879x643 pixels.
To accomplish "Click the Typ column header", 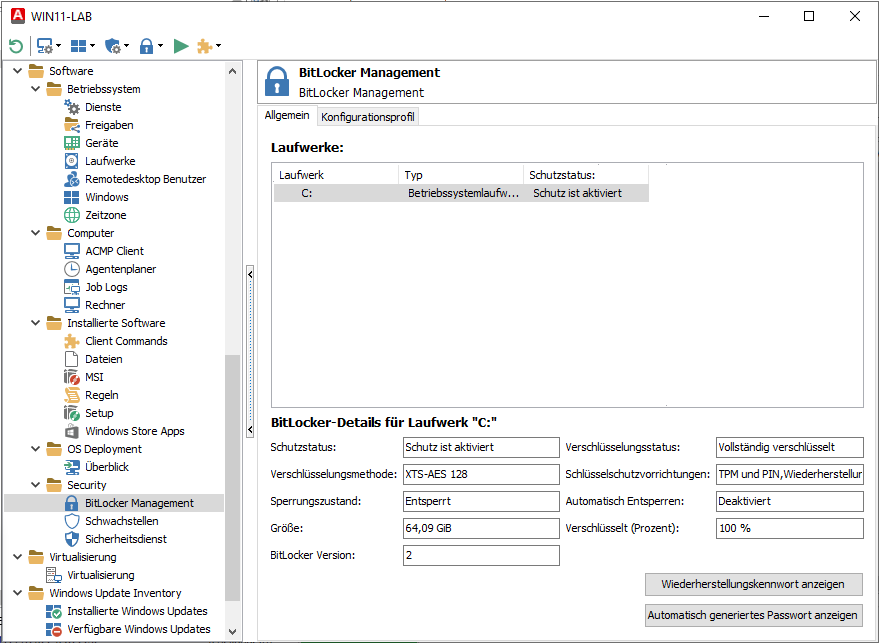I will tap(461, 175).
